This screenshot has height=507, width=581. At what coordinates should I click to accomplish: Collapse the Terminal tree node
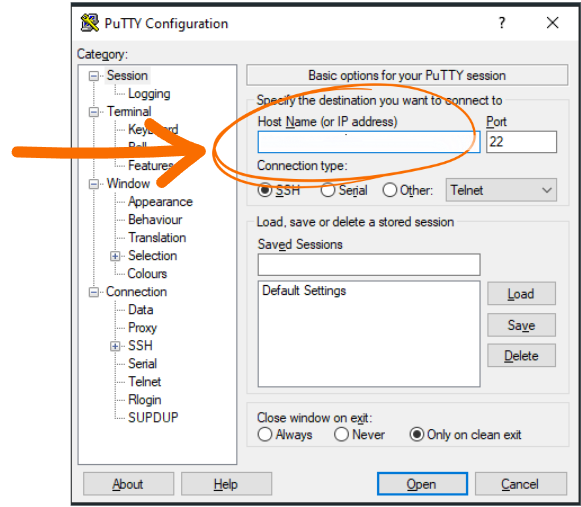pos(94,112)
